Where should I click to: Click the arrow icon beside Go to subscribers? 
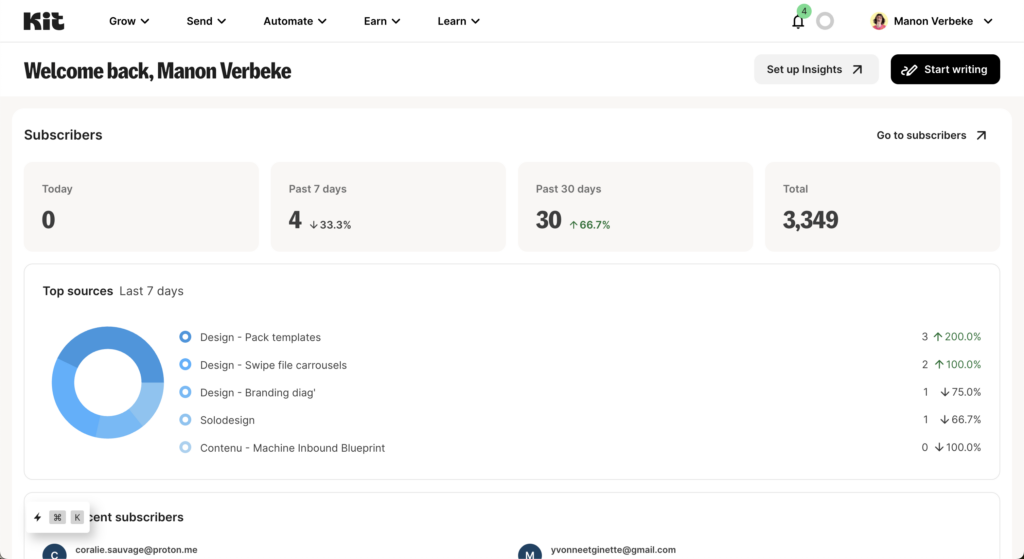pos(981,135)
